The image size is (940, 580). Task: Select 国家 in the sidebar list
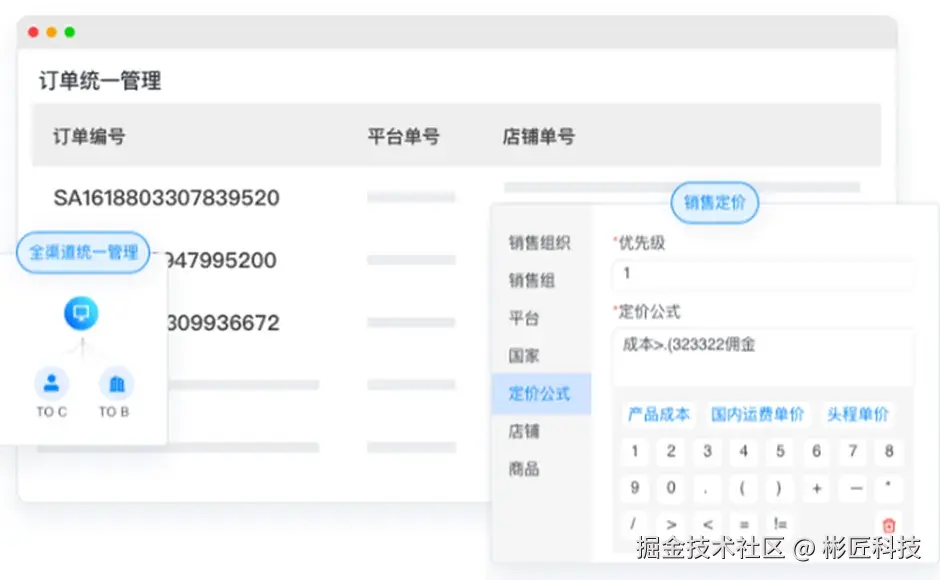(x=526, y=357)
